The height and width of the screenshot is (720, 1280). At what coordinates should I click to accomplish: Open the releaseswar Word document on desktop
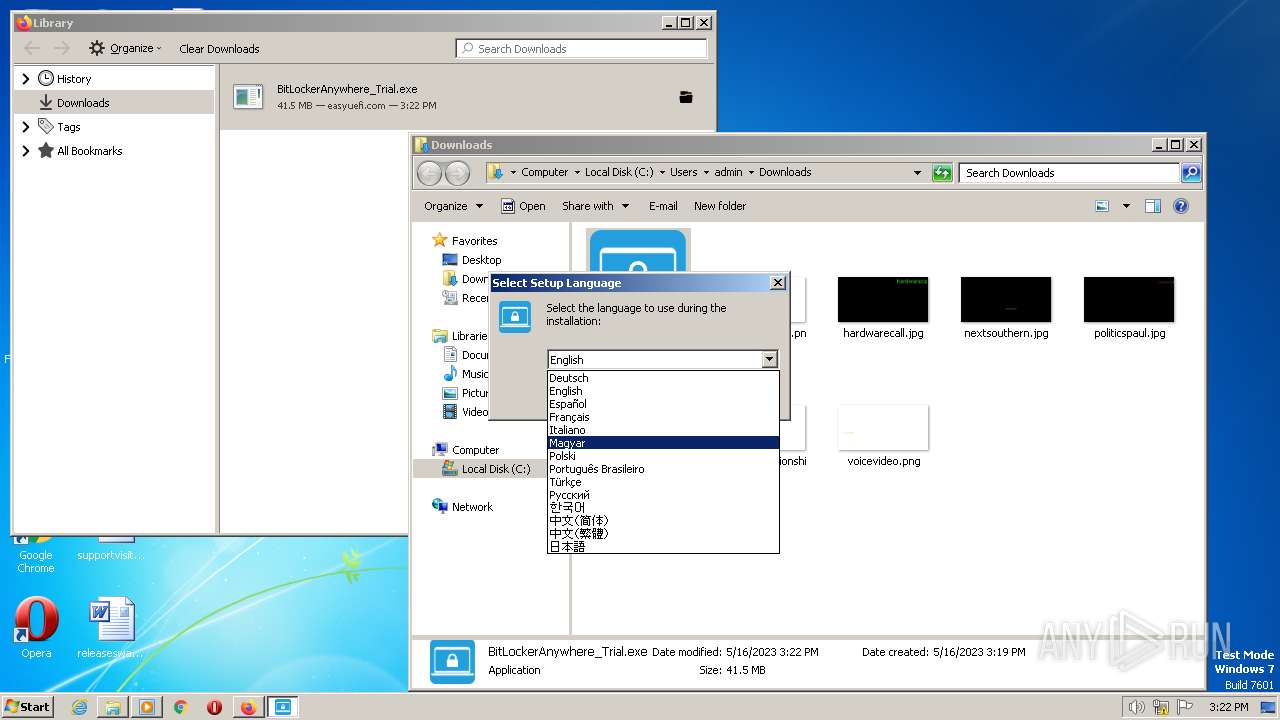point(110,628)
